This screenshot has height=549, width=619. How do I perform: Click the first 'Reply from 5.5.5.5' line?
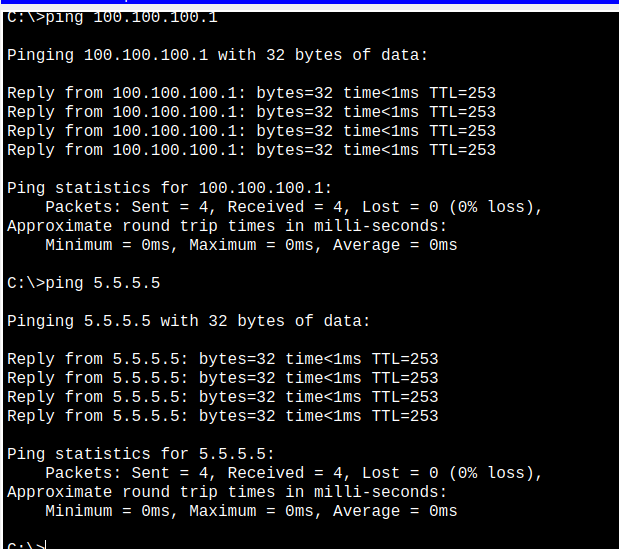point(223,359)
